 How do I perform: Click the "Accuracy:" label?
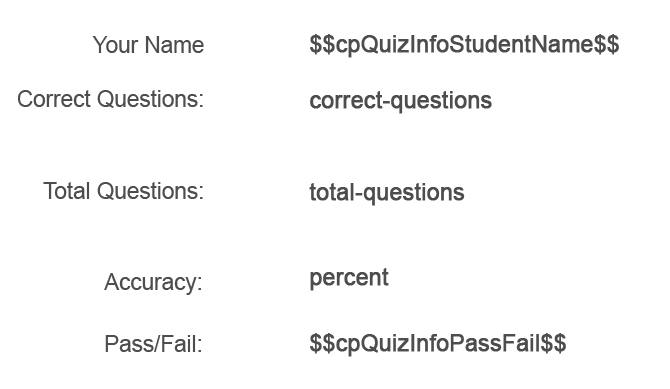[153, 282]
